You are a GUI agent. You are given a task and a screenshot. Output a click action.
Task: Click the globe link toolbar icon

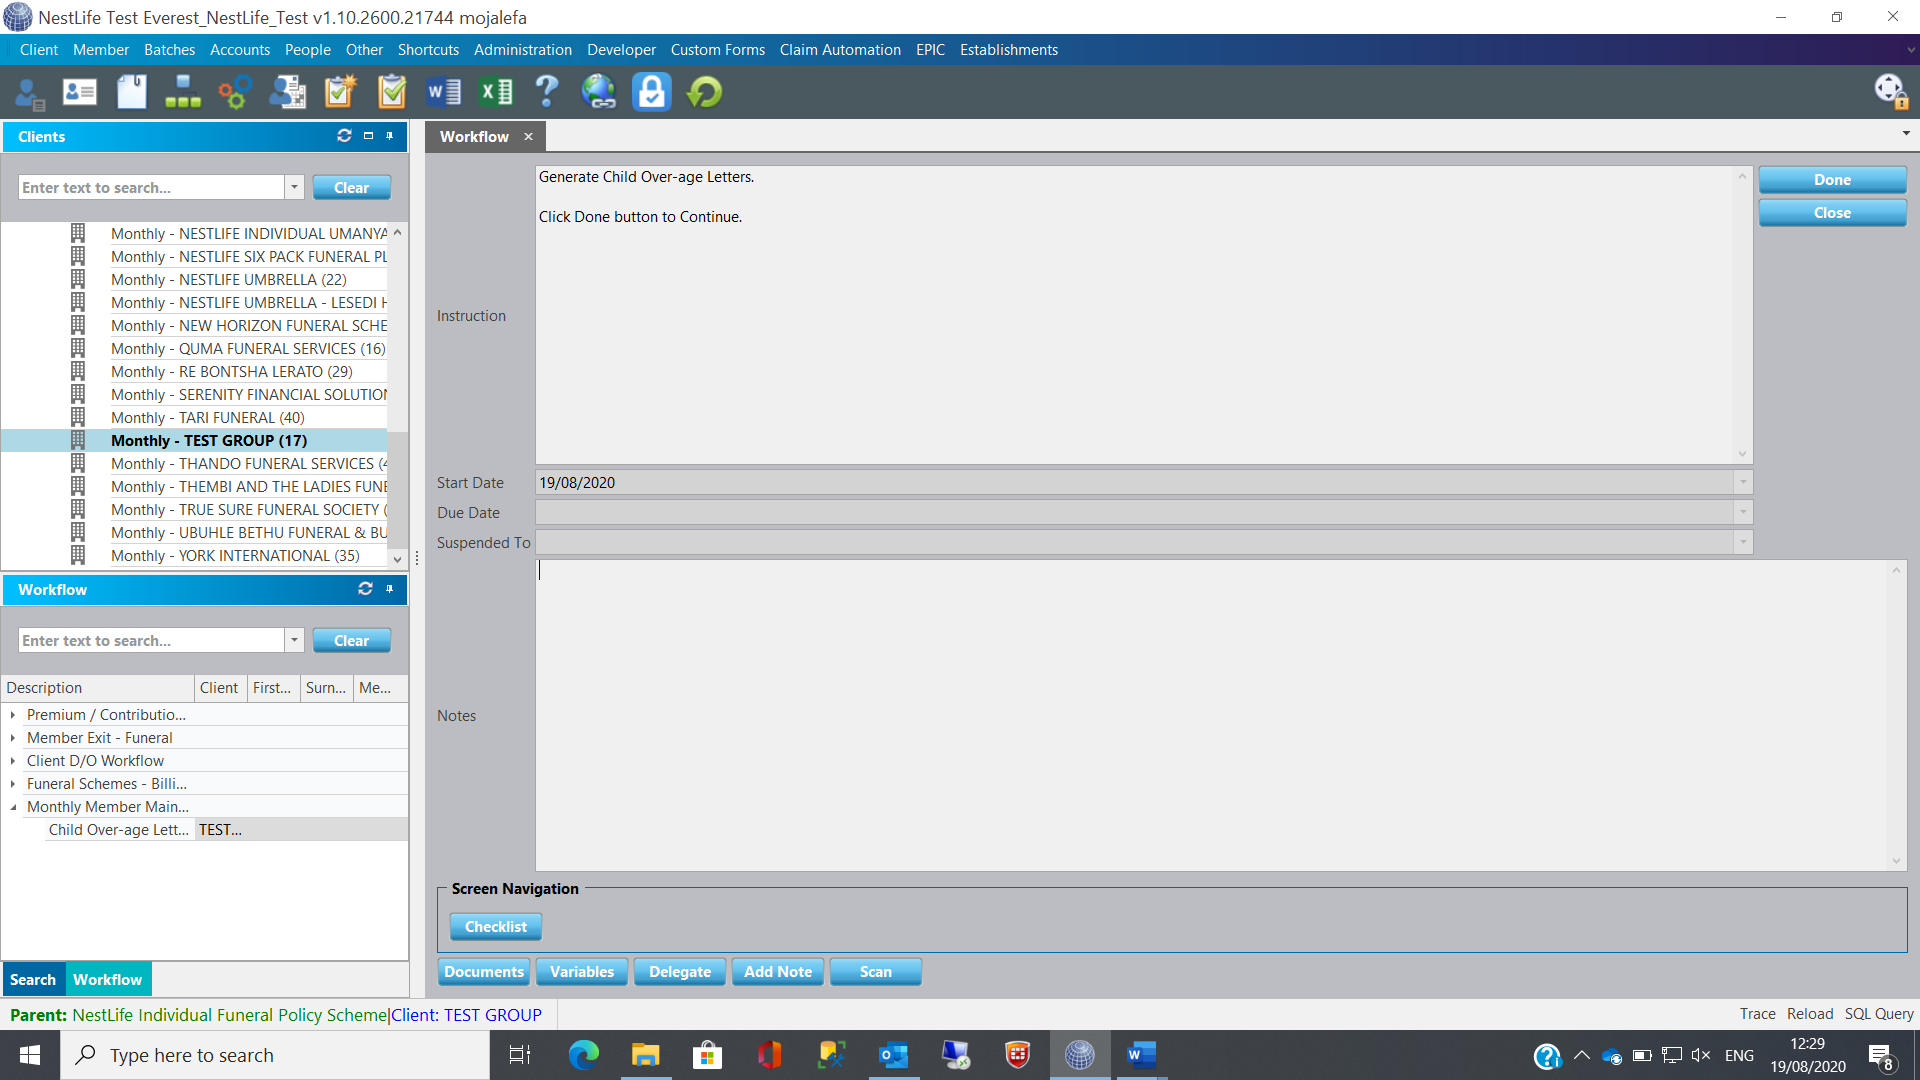point(599,92)
